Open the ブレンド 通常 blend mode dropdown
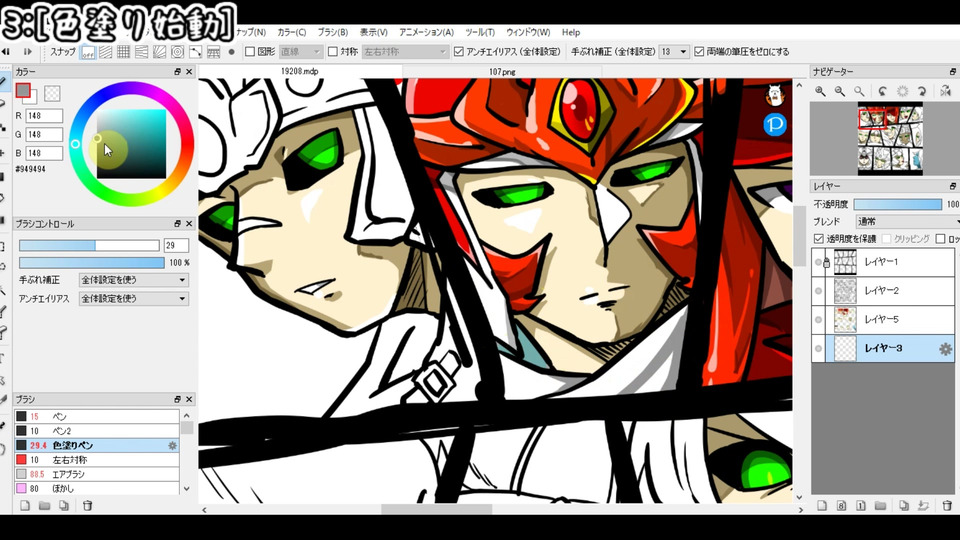Screen dimensions: 960x540 (907, 222)
